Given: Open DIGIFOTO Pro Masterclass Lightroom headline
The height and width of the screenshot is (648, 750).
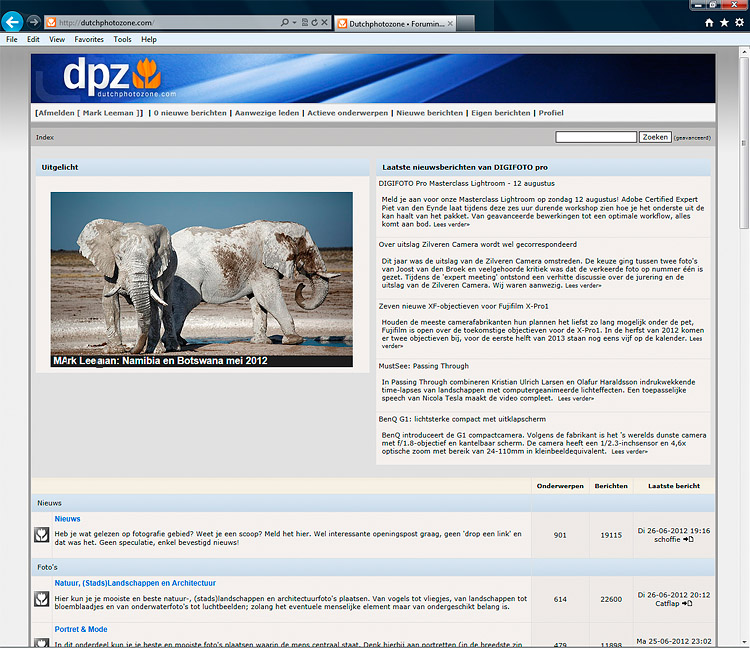Looking at the screenshot, I should (467, 183).
